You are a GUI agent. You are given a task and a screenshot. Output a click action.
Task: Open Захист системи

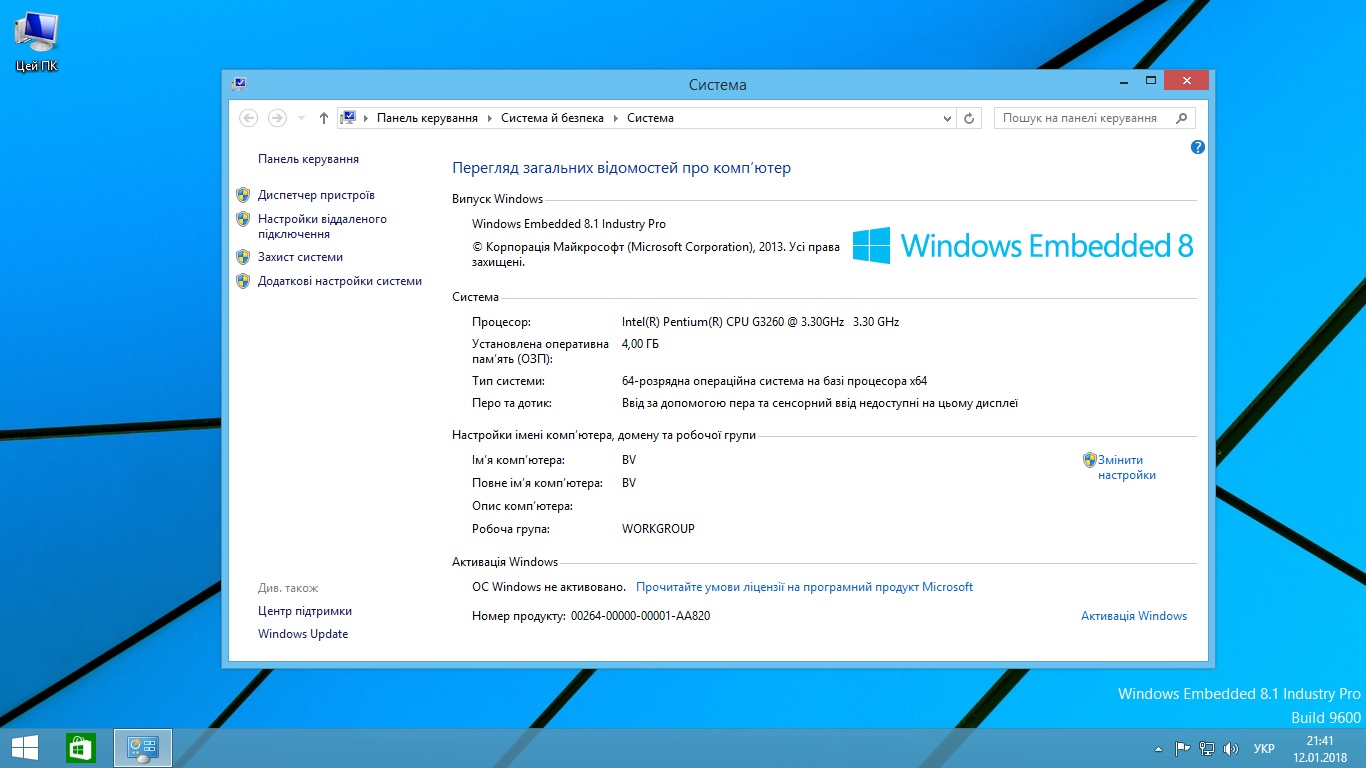pos(300,257)
